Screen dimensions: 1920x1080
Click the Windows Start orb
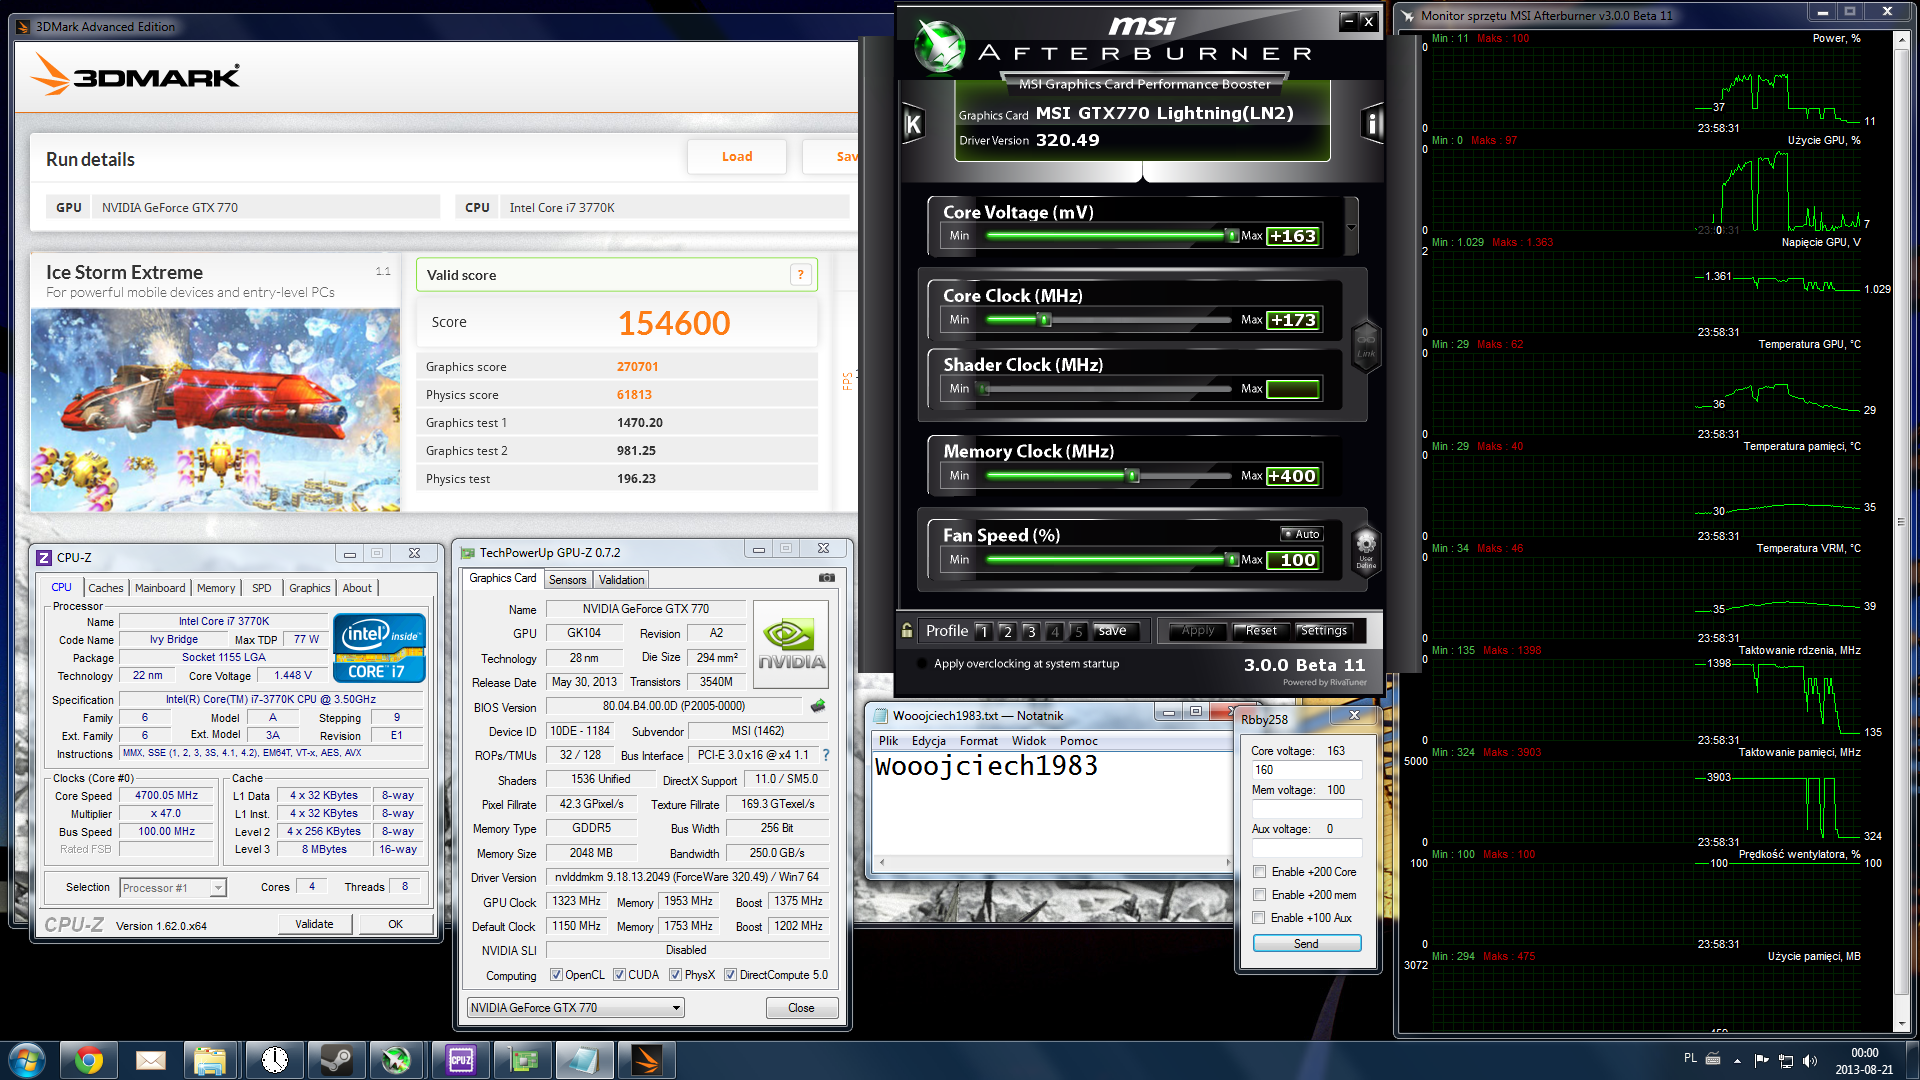tap(26, 1060)
